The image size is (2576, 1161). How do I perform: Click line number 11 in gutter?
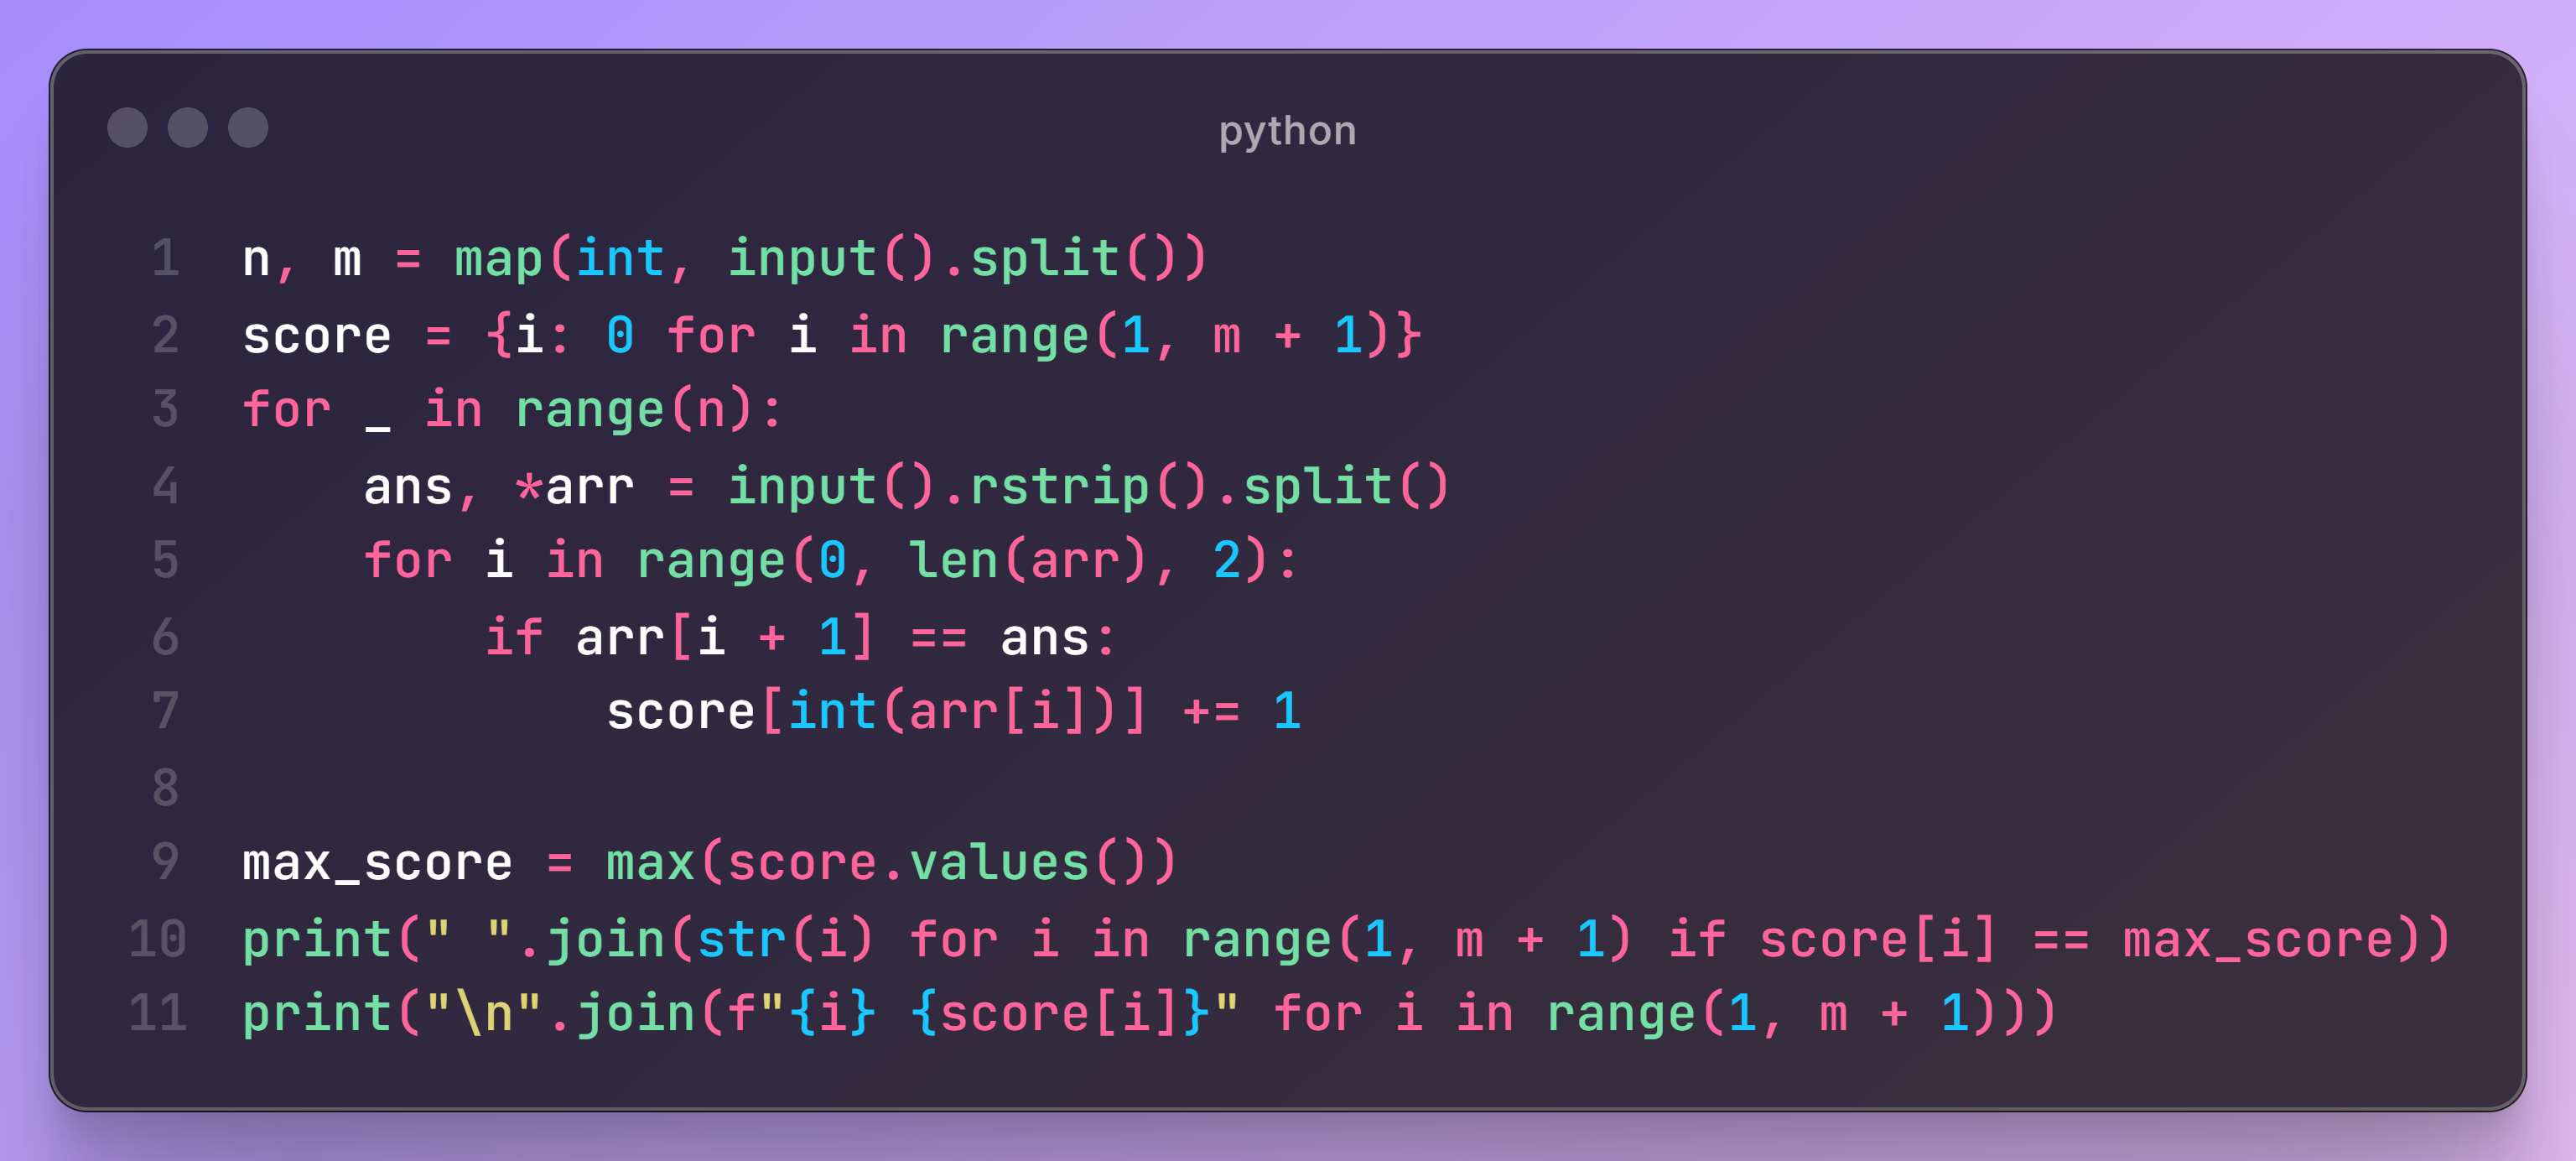[158, 1013]
